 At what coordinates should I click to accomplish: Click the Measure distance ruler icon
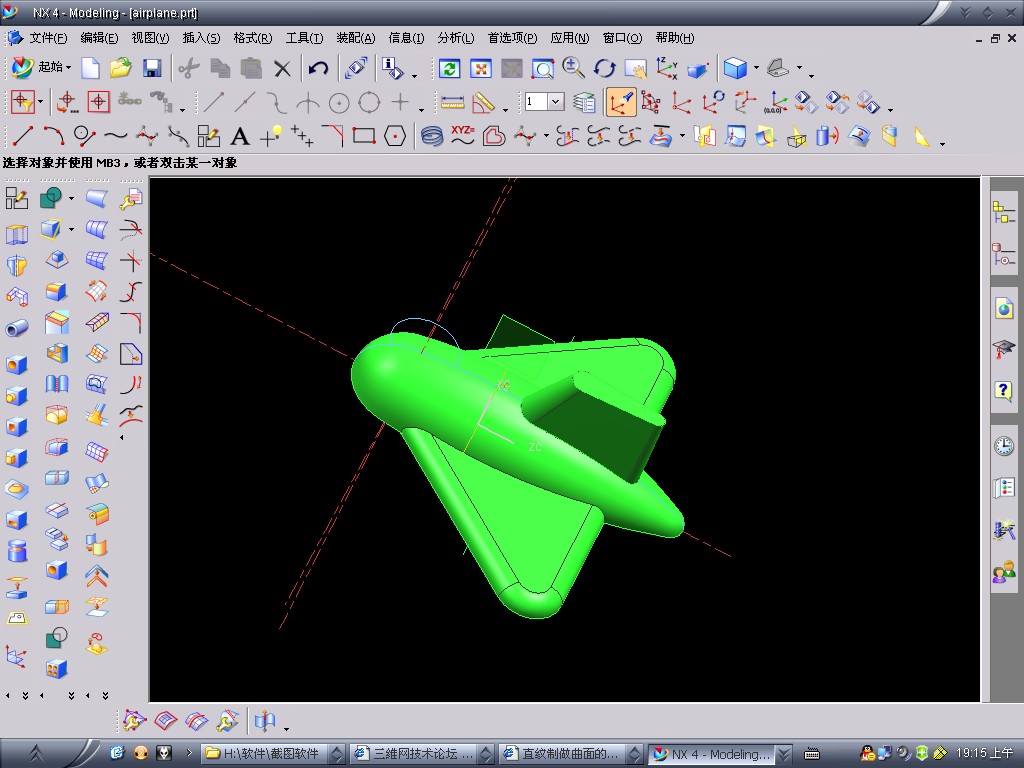point(452,102)
